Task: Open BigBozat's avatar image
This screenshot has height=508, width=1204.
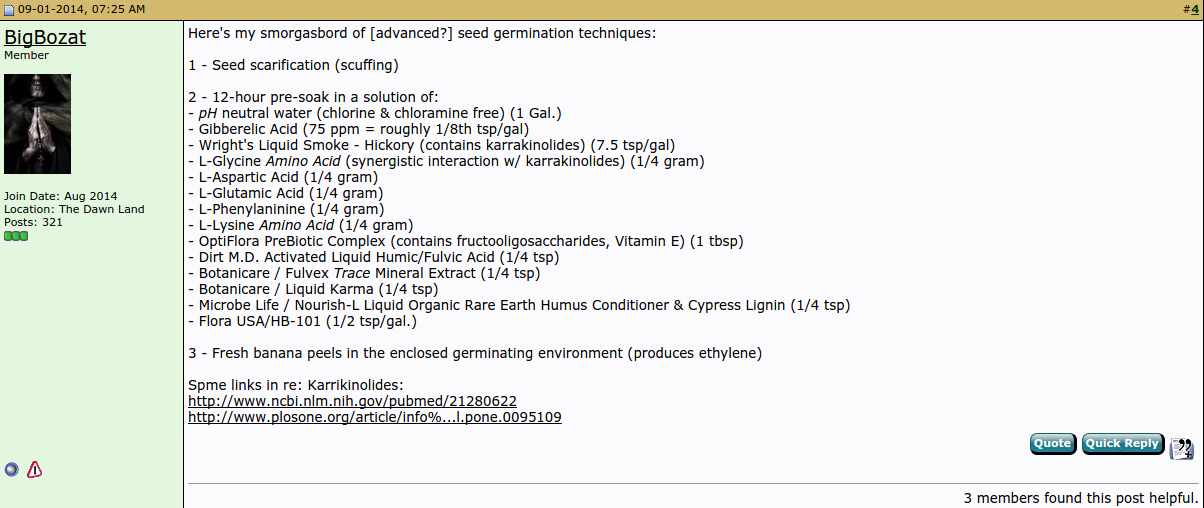Action: pos(37,124)
